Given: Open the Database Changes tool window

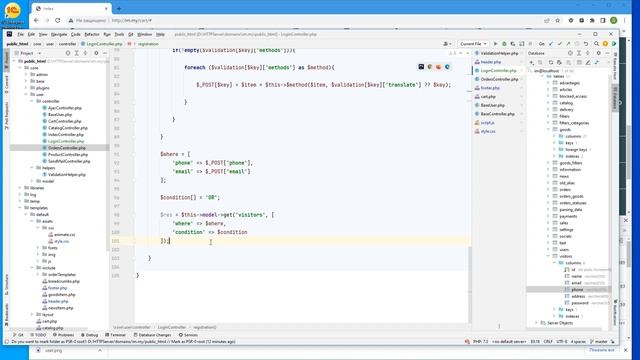Looking at the screenshot, I should [x=152, y=335].
